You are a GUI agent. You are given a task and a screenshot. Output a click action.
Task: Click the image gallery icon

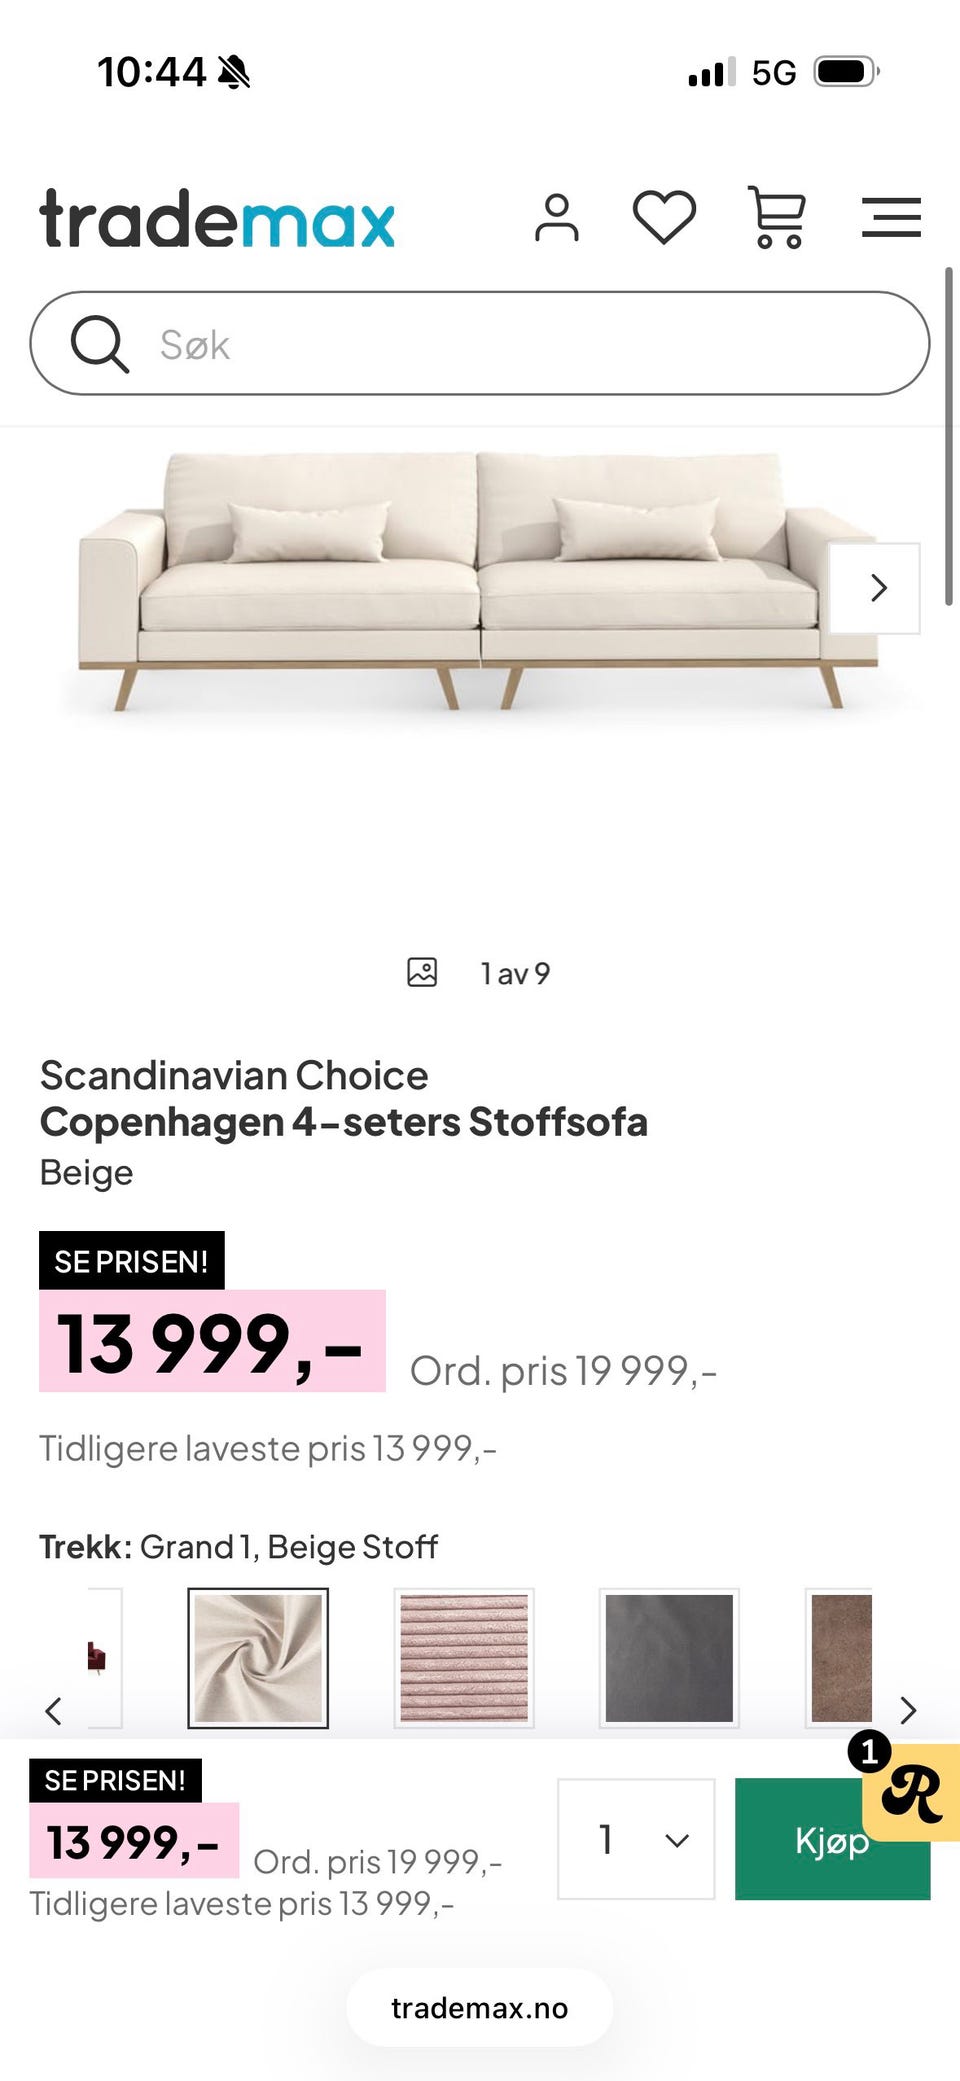coord(422,972)
